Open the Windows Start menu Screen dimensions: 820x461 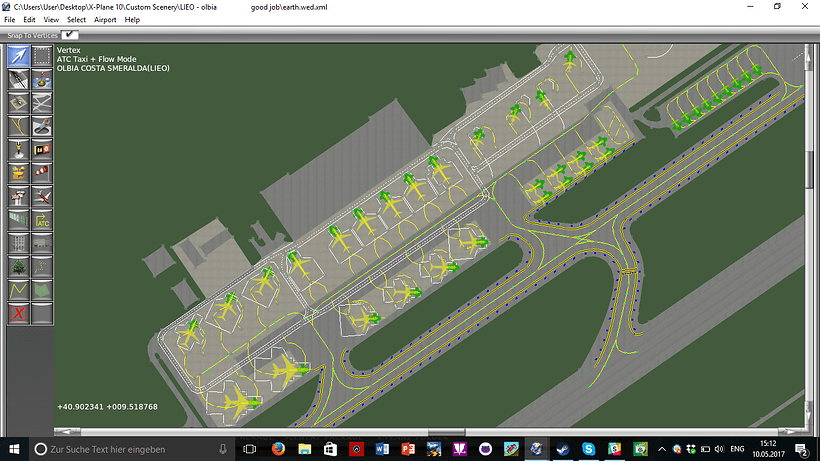[14, 449]
